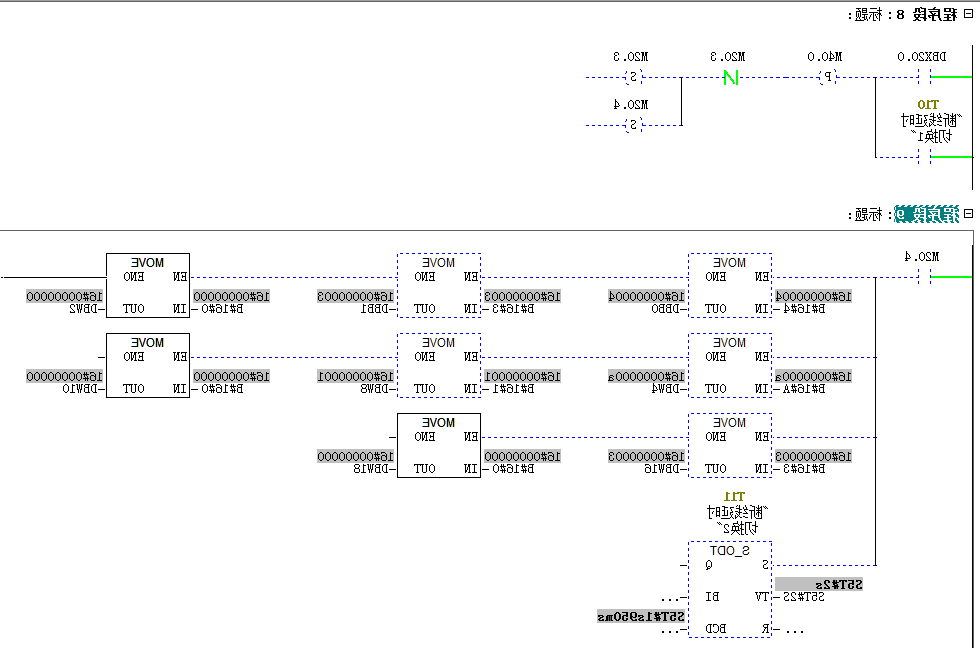Click B#16#3 input of the DBW16 MOVE
The image size is (980, 648).
pos(804,469)
